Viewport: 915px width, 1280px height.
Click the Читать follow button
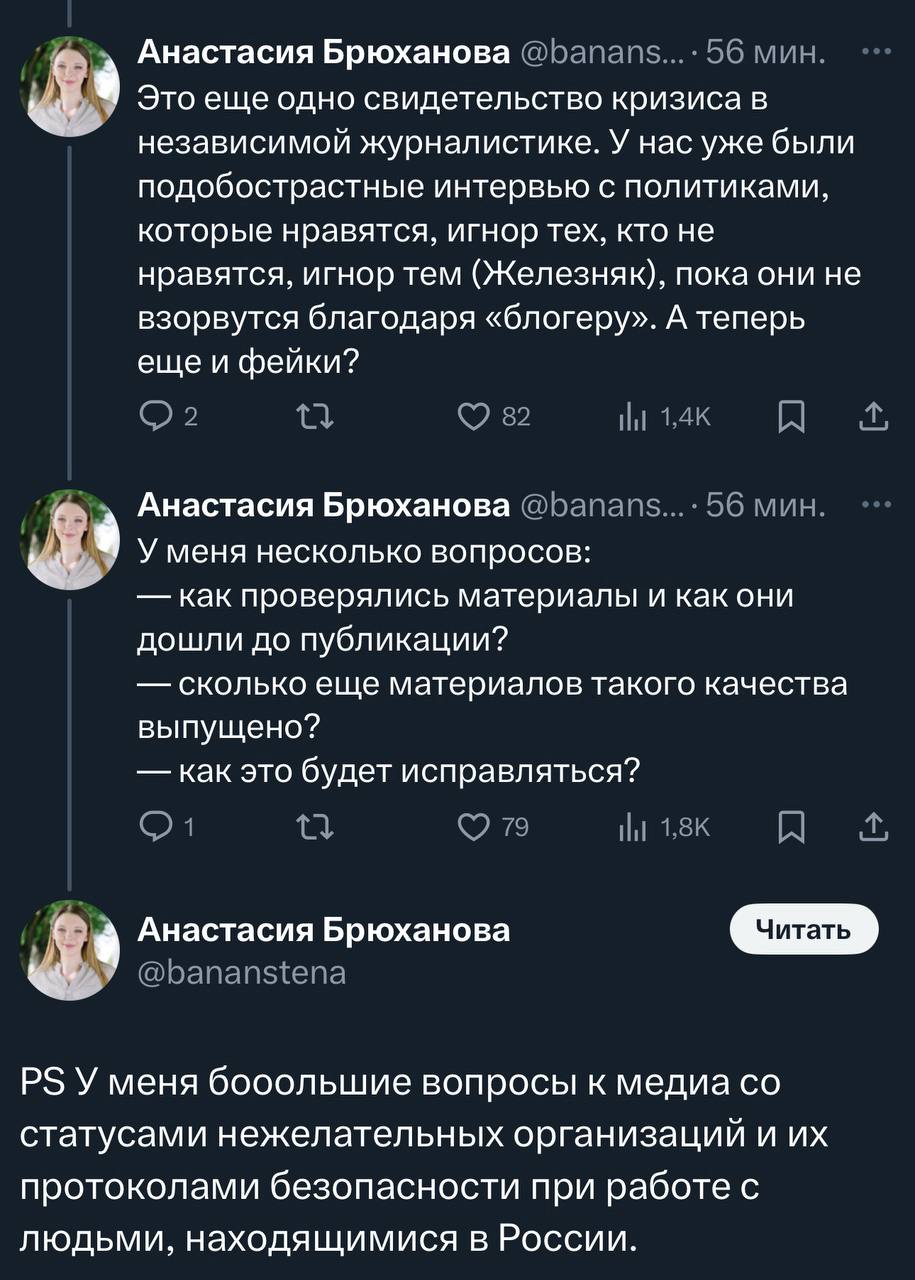pos(804,930)
